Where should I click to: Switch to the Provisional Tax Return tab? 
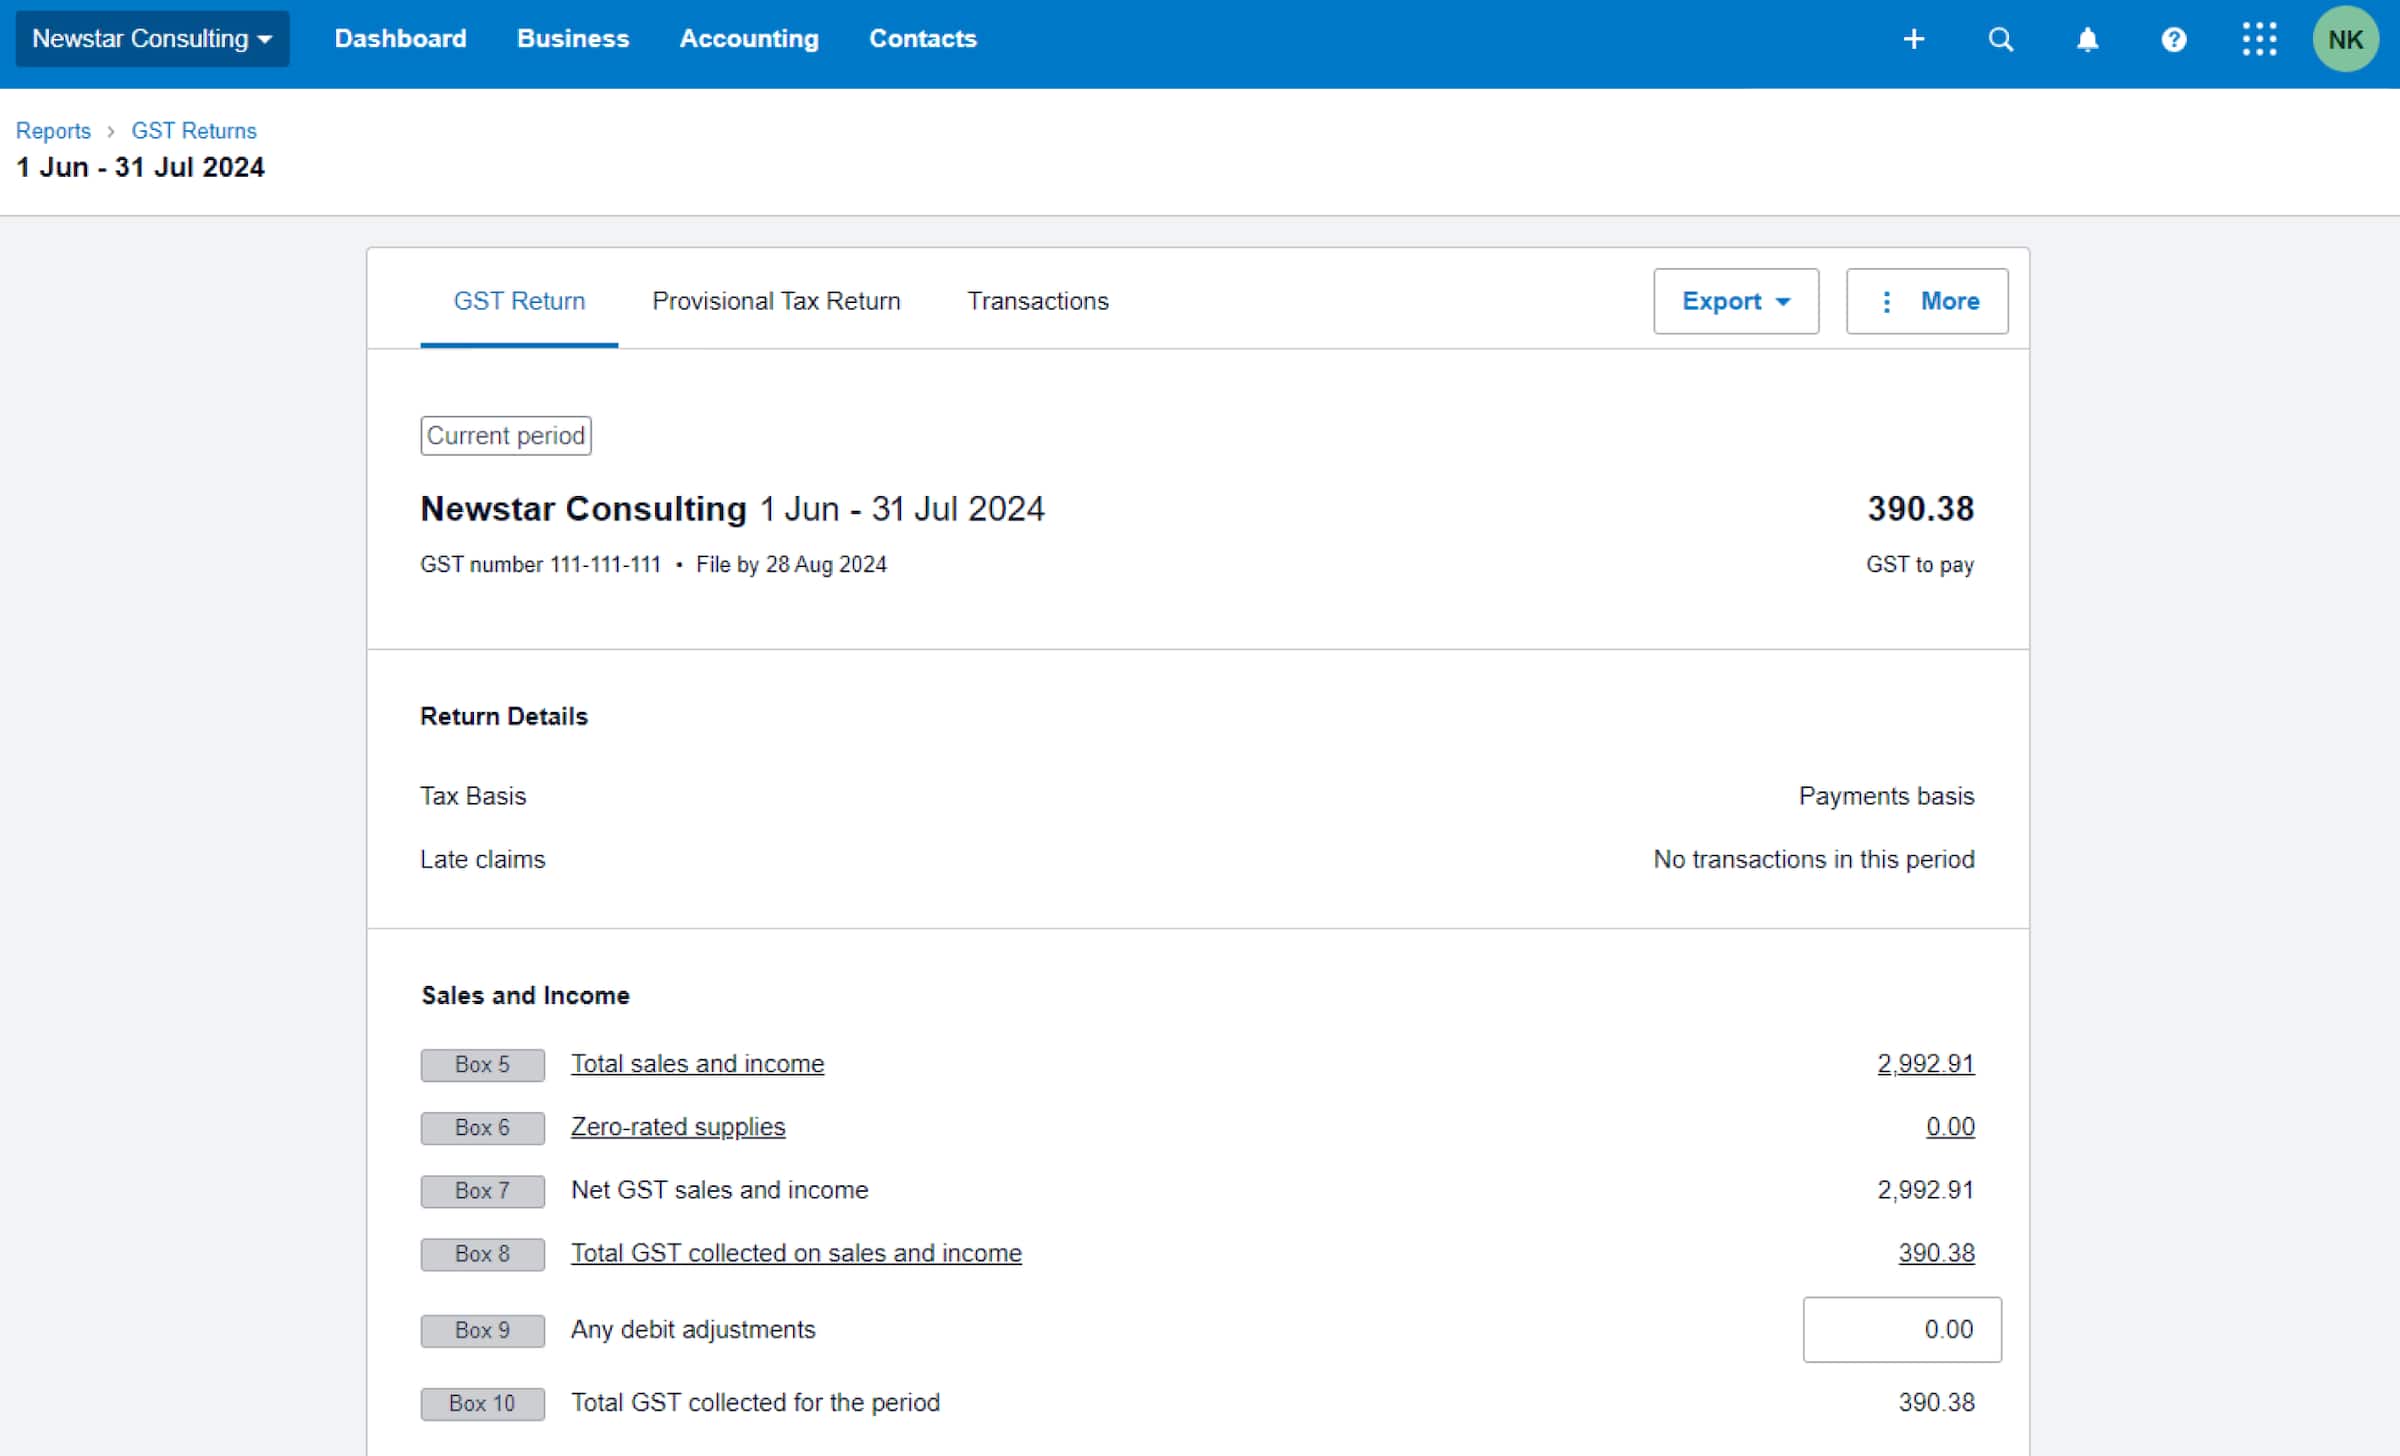click(776, 301)
